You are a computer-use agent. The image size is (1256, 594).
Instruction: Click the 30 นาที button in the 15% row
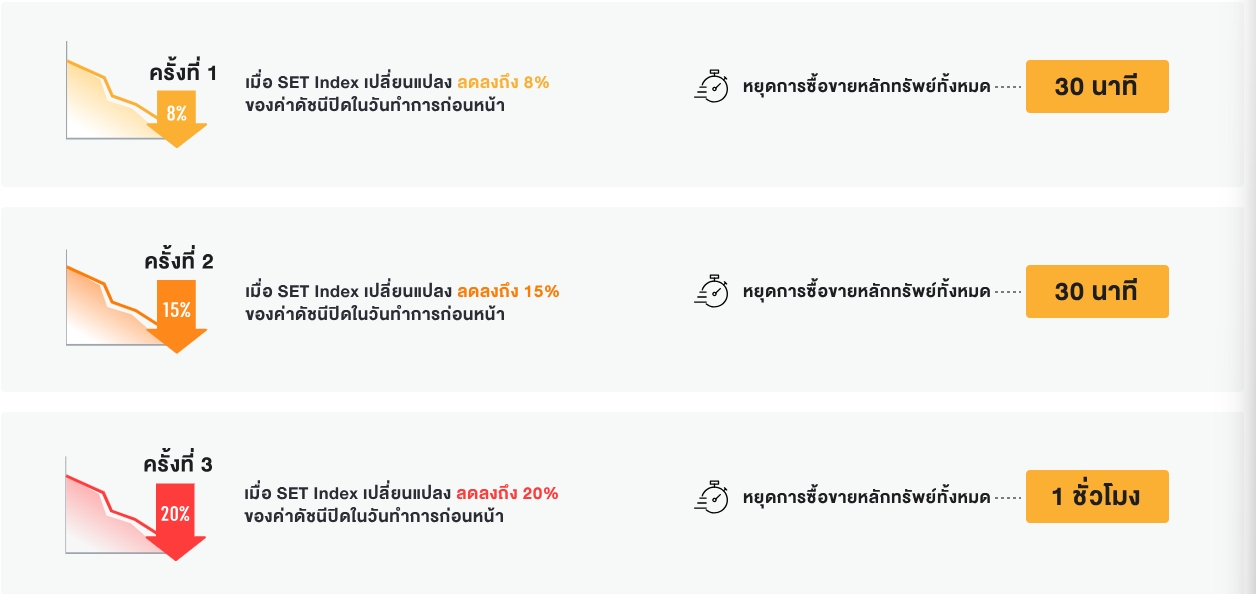pyautogui.click(x=1097, y=292)
